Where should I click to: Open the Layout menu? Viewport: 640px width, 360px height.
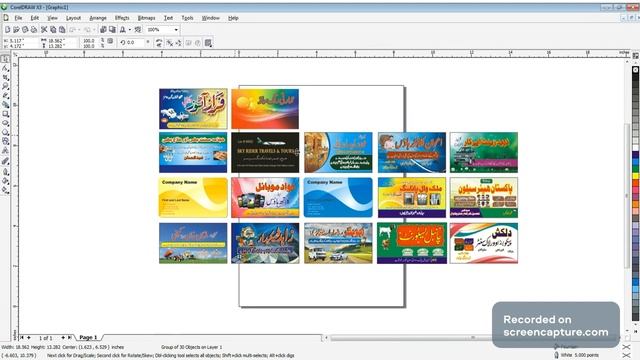73,18
